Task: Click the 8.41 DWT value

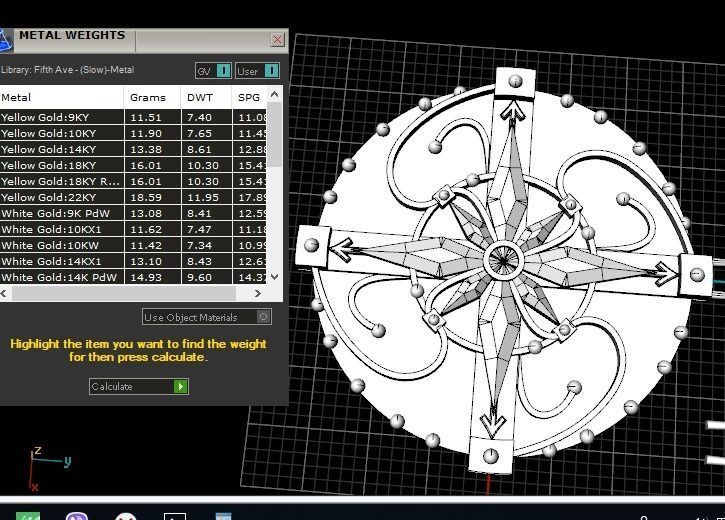Action: point(199,214)
